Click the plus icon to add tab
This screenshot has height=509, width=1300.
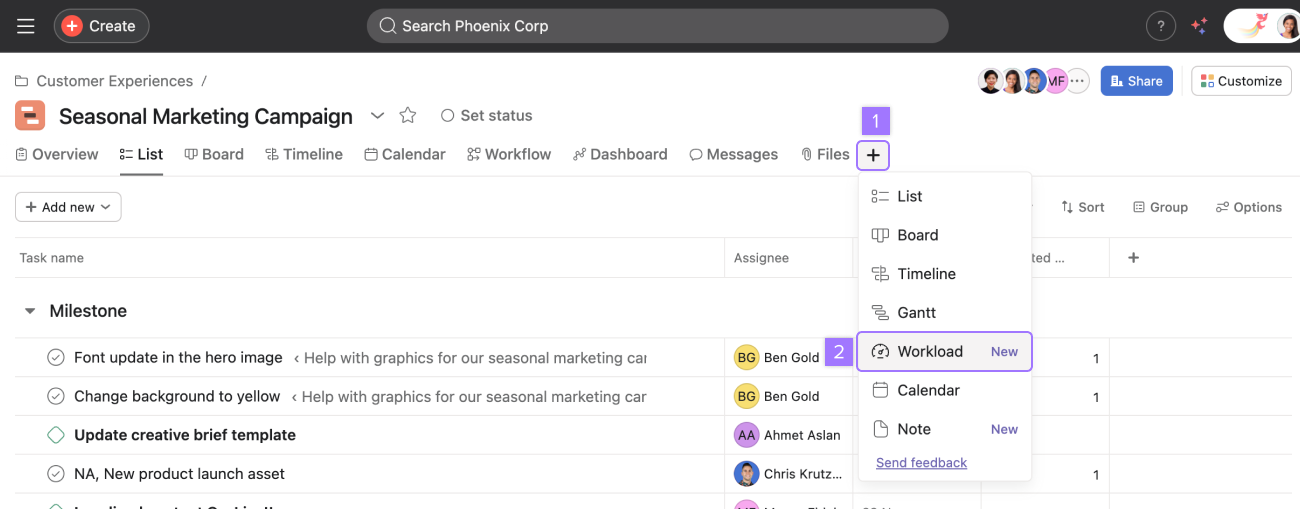tap(873, 155)
